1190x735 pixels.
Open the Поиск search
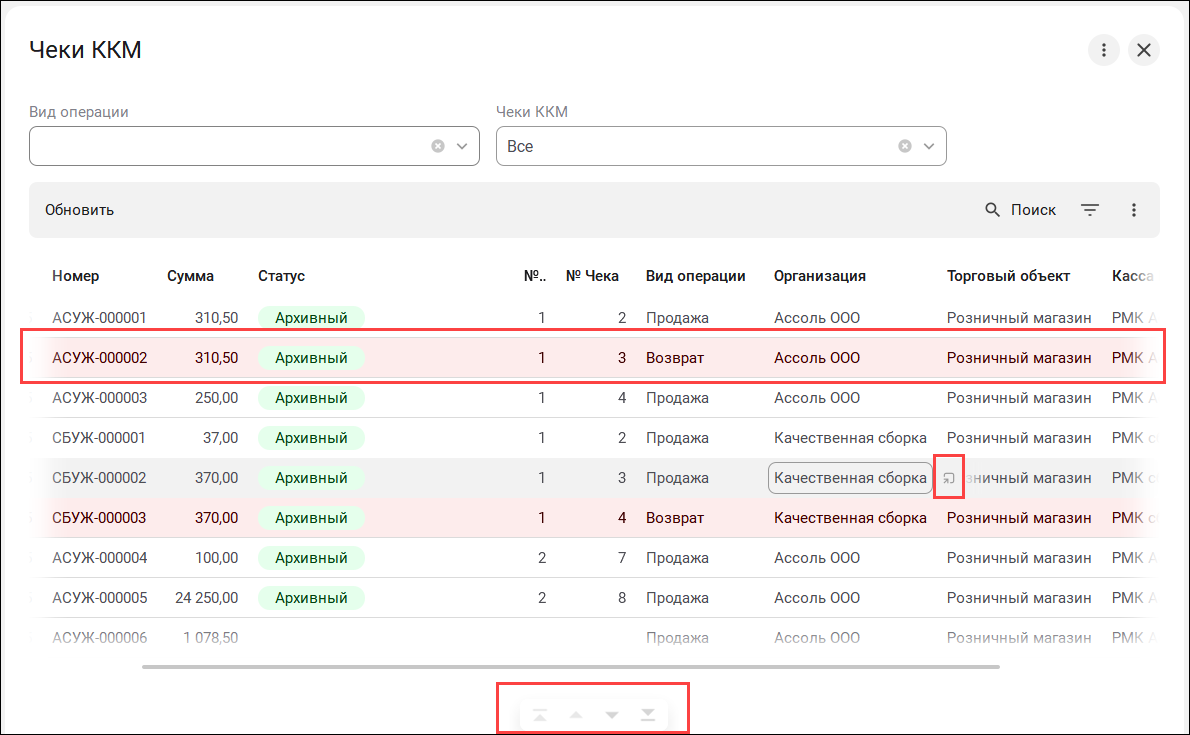(x=1020, y=210)
